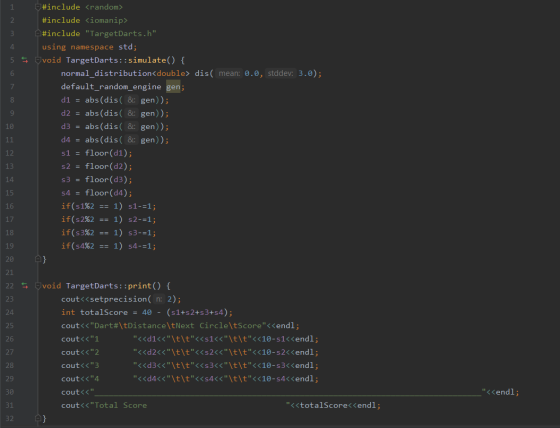560x428 pixels.
Task: Click '<random>' in the first include
Action: tap(104, 7)
